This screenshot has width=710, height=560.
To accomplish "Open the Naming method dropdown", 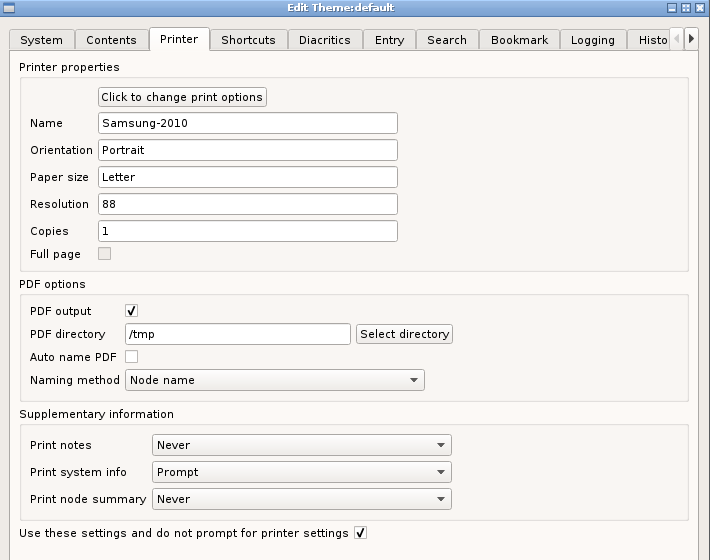I will [x=275, y=380].
